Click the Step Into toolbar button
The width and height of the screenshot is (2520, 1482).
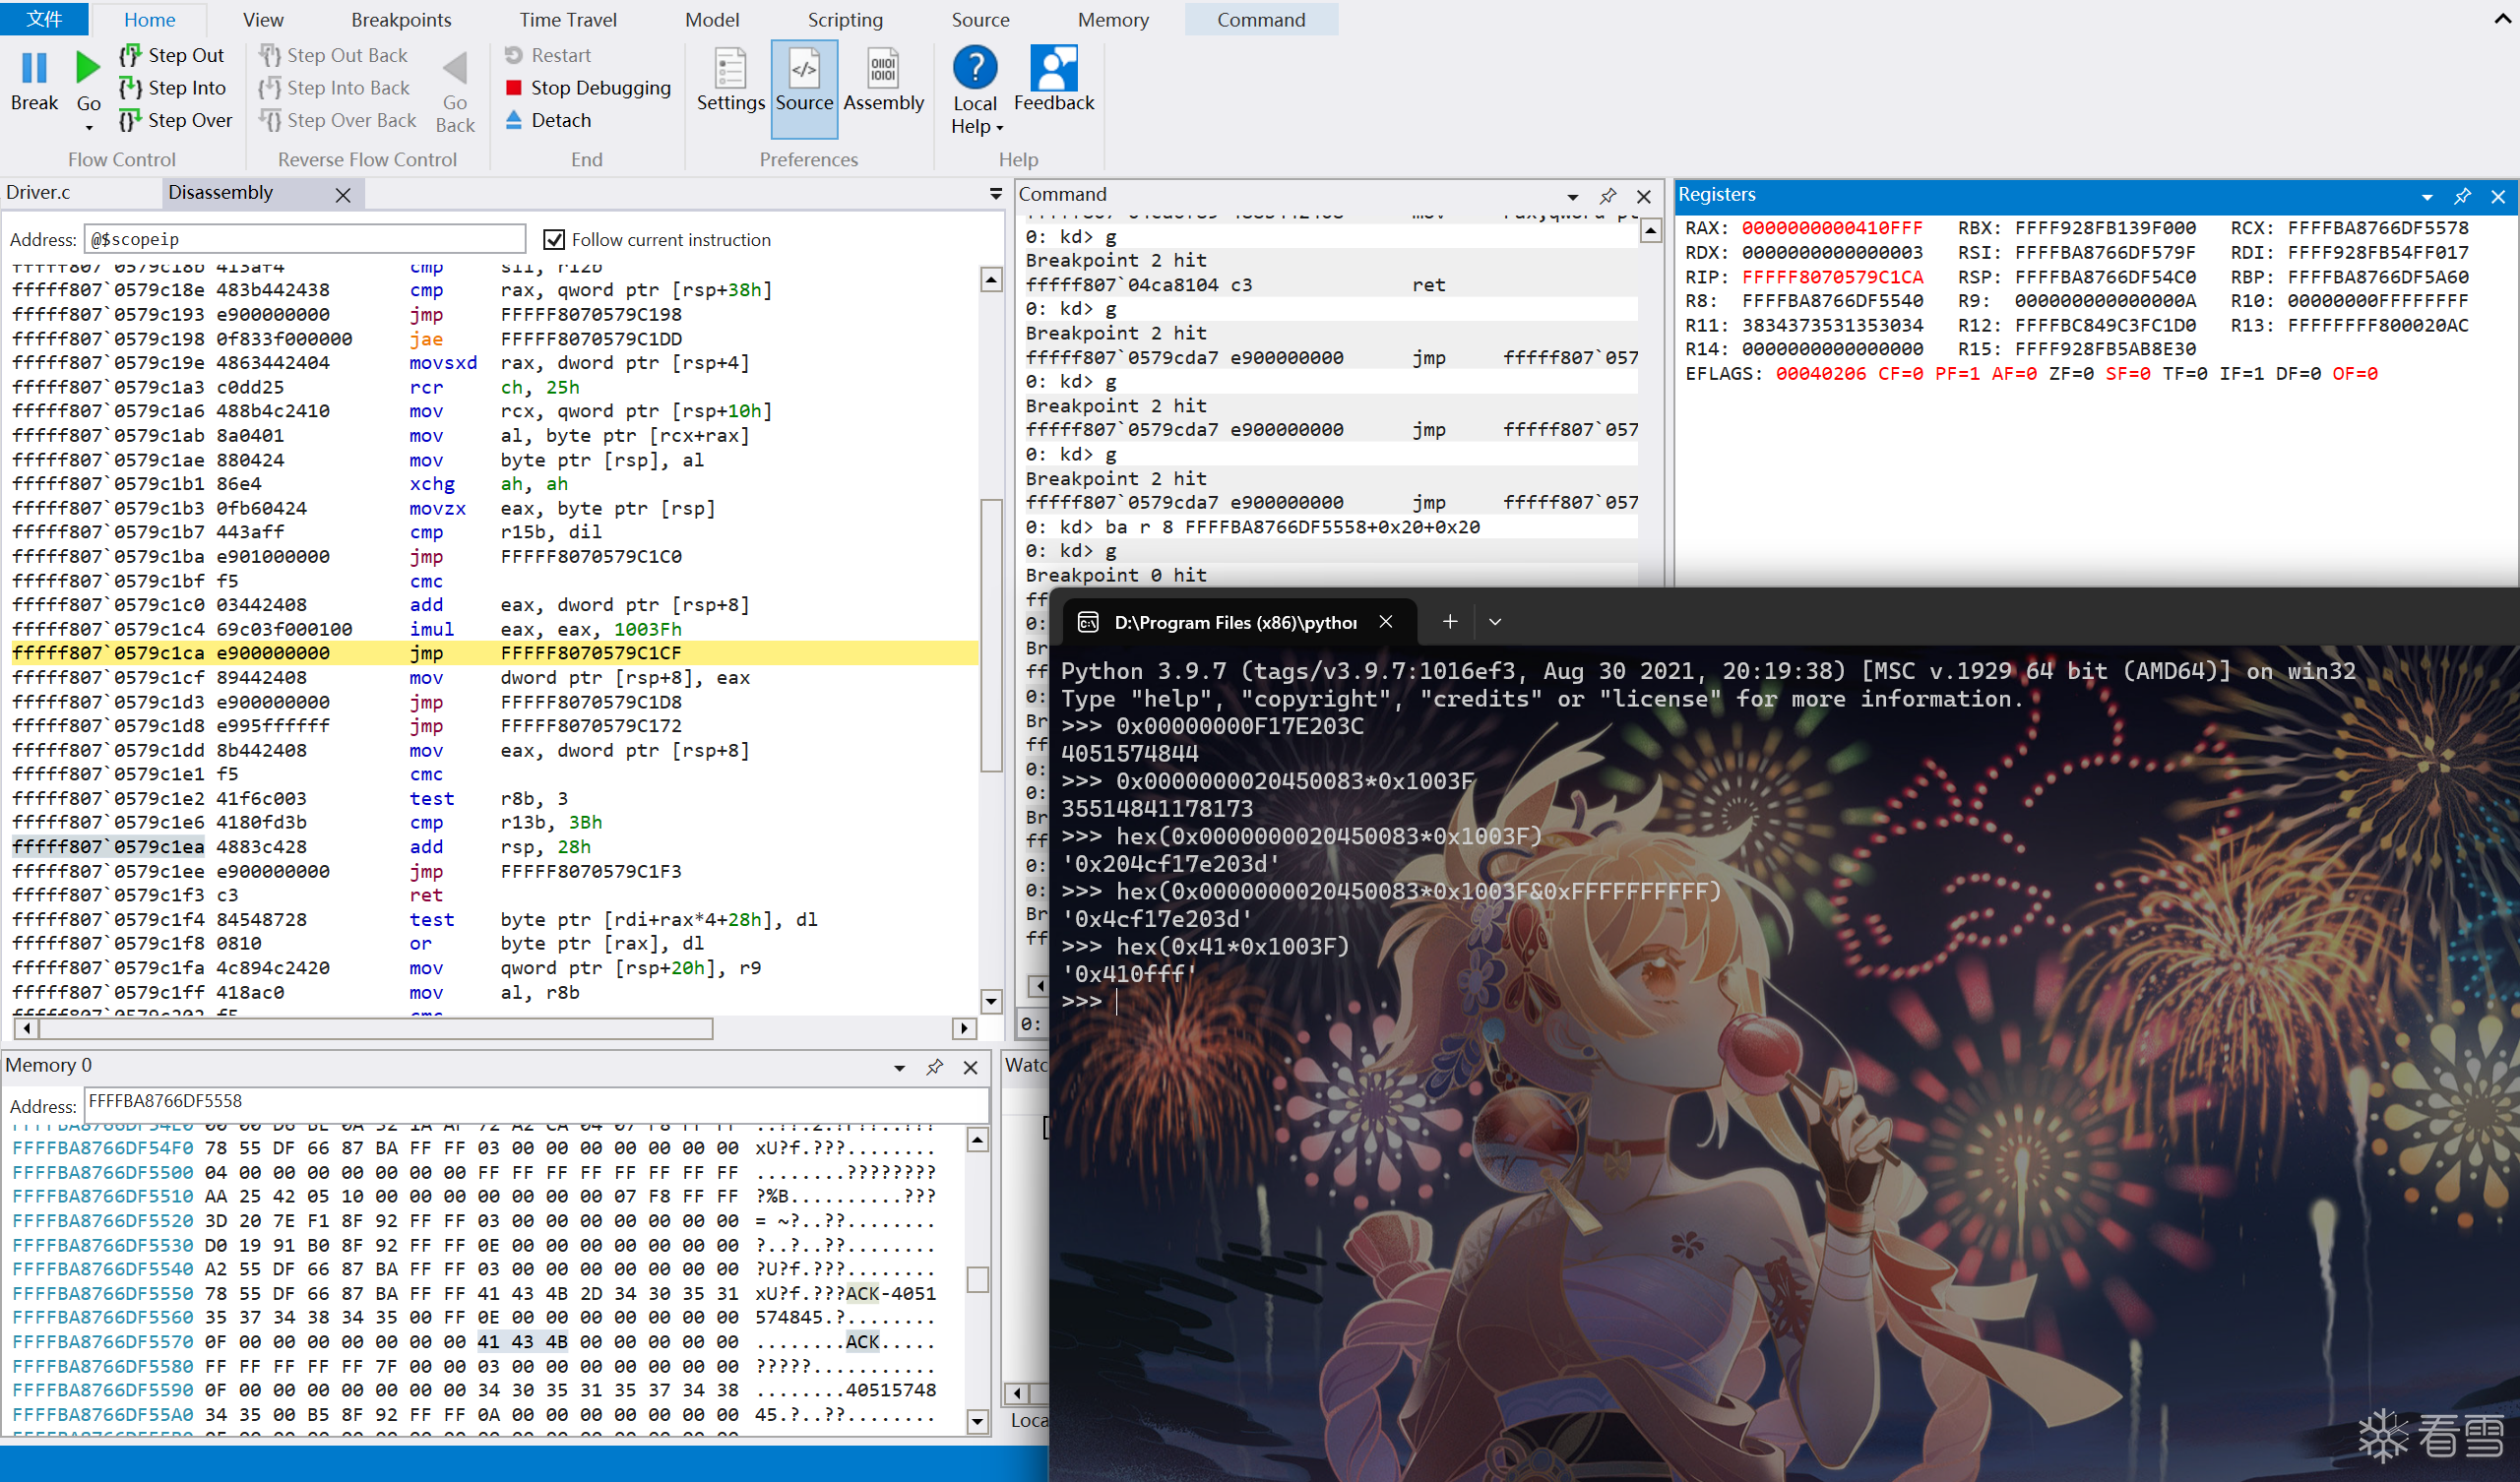(x=173, y=88)
